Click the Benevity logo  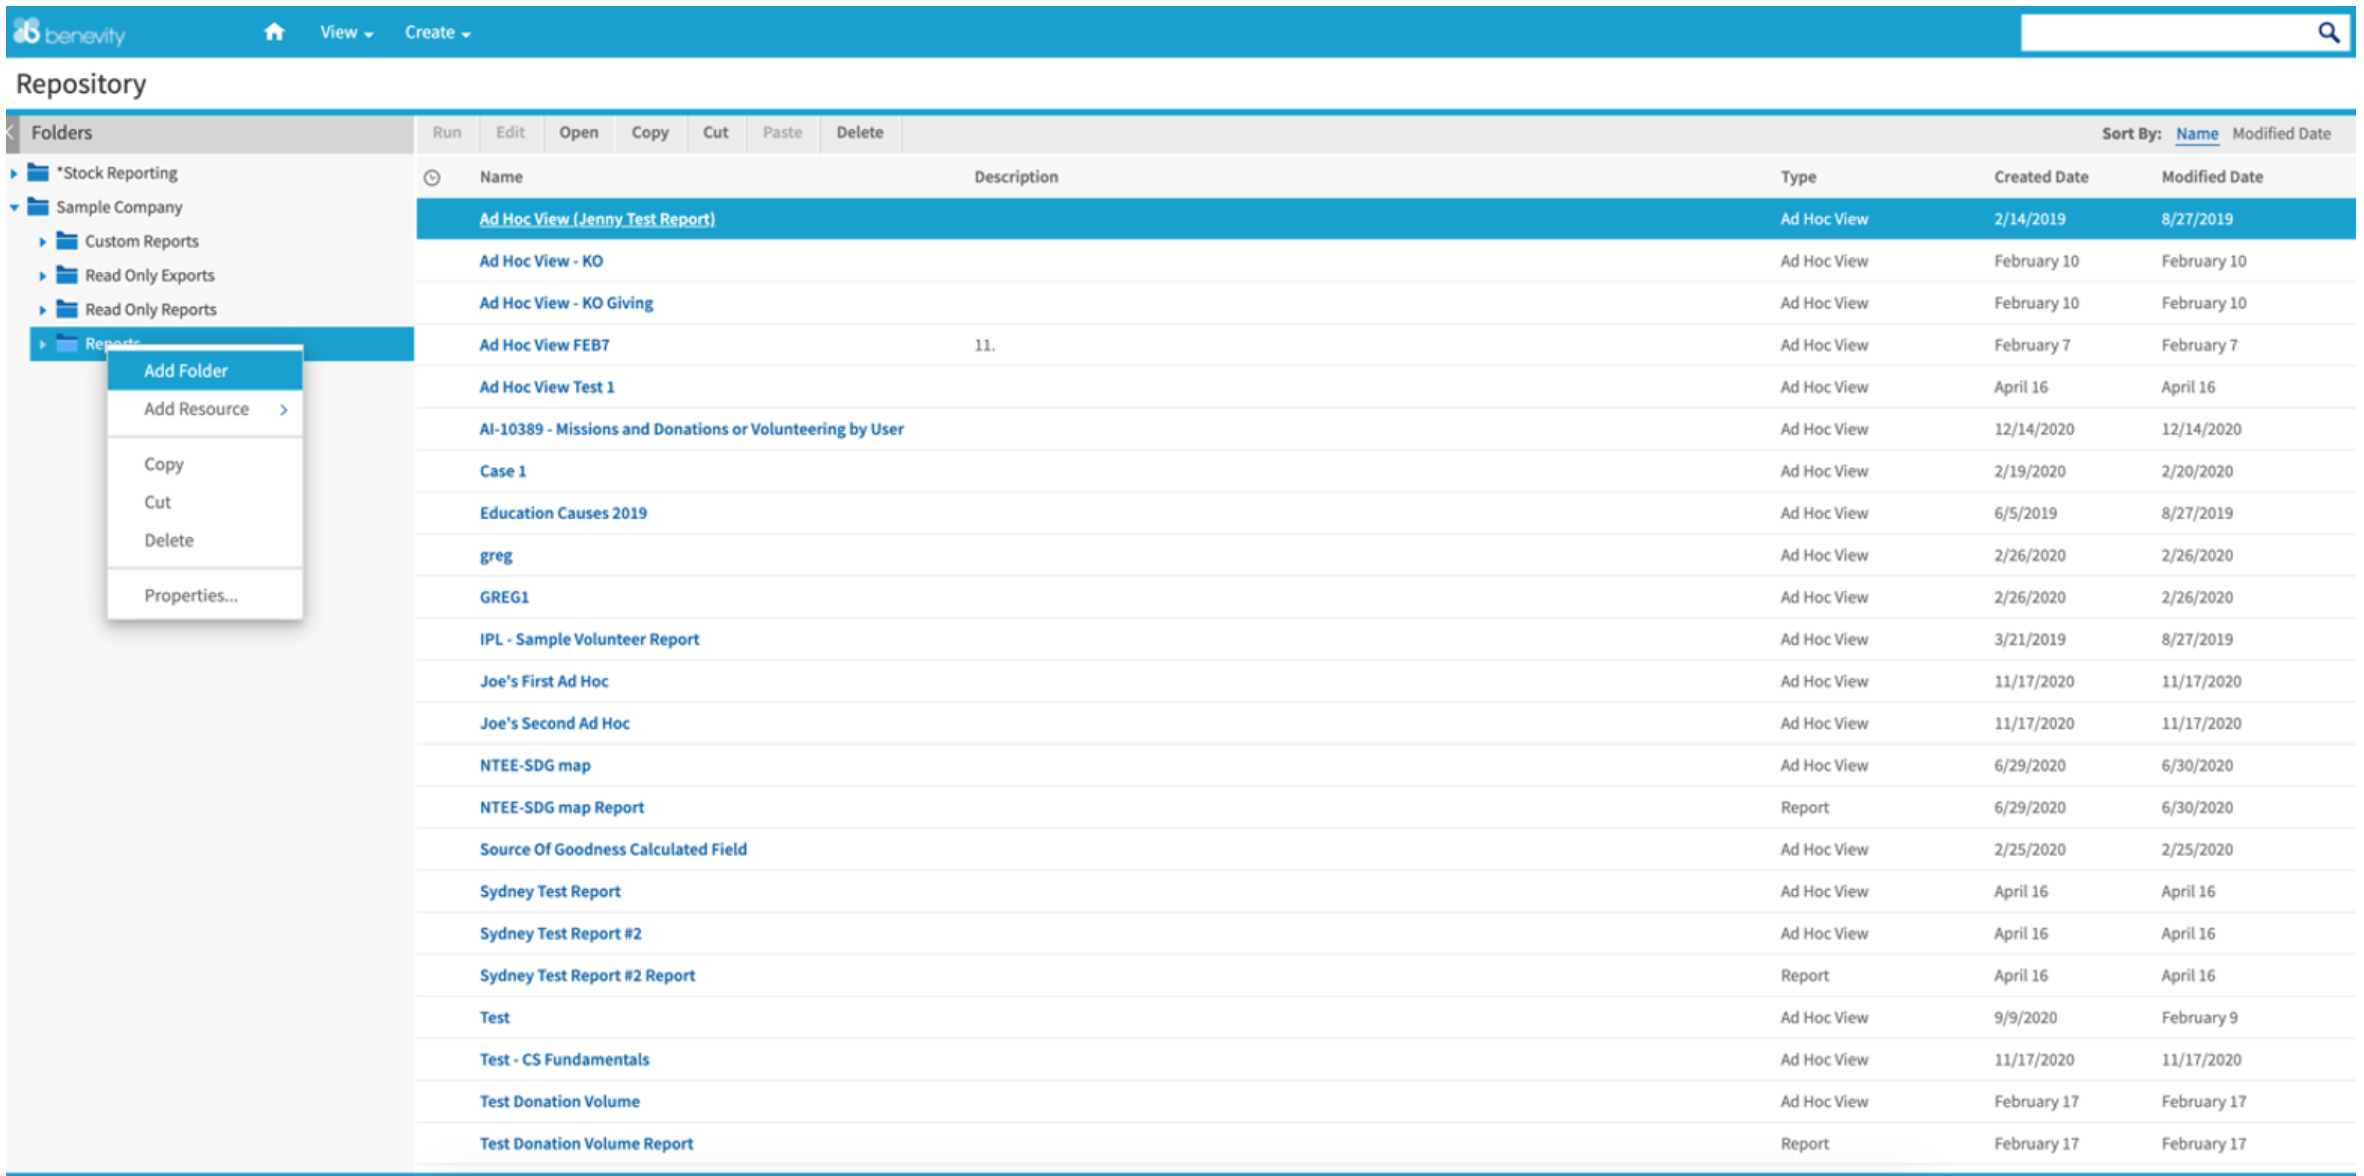coord(70,31)
